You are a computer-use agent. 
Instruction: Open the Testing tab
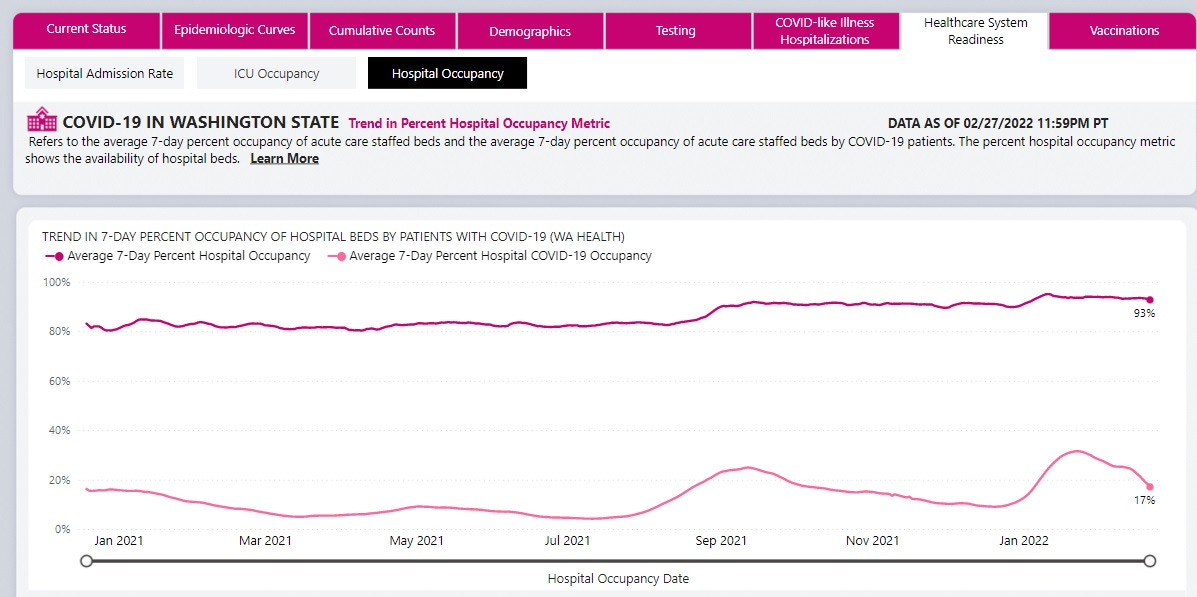[x=676, y=31]
